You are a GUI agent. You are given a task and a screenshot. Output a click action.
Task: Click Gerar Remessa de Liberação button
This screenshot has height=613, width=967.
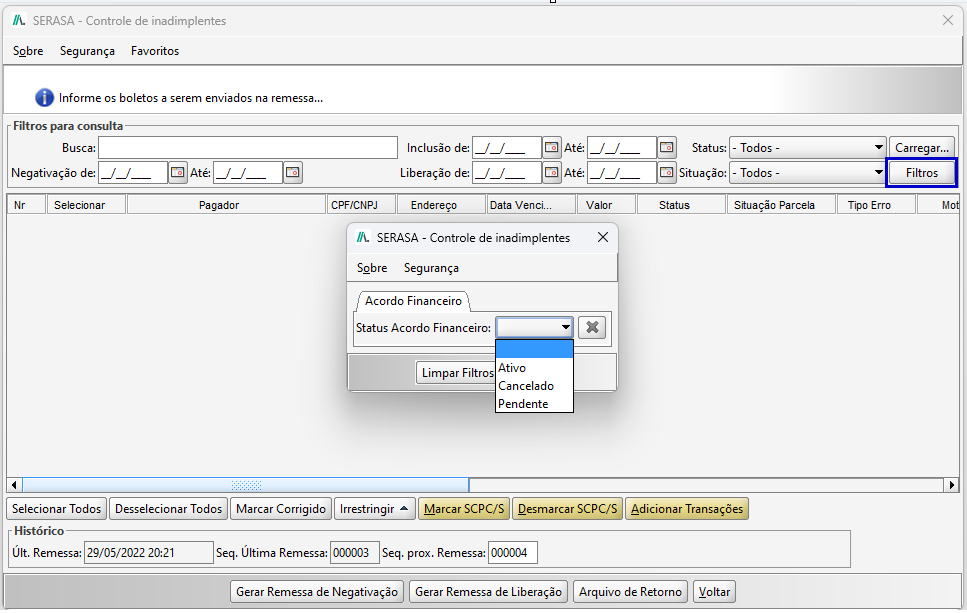click(488, 591)
